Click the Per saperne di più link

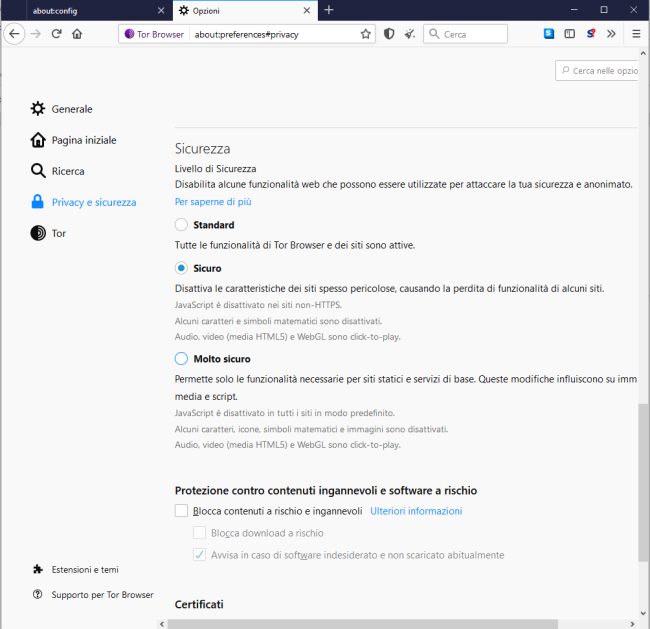pos(213,202)
